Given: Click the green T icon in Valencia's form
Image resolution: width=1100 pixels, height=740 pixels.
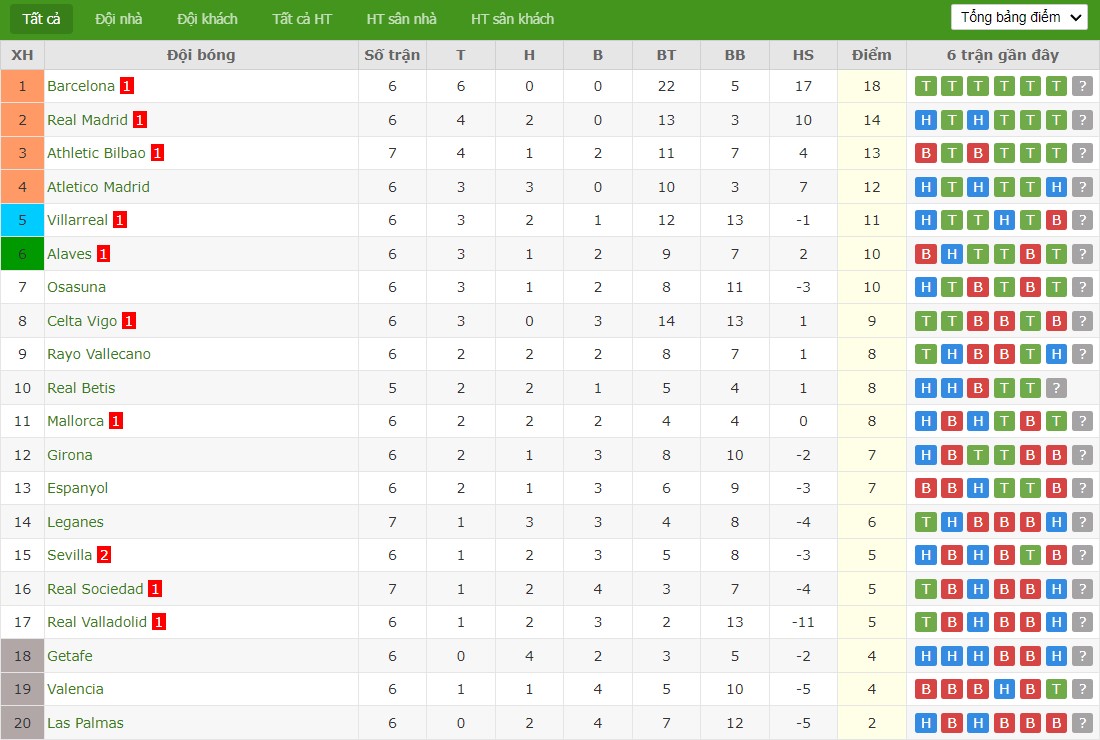Looking at the screenshot, I should [x=1056, y=689].
